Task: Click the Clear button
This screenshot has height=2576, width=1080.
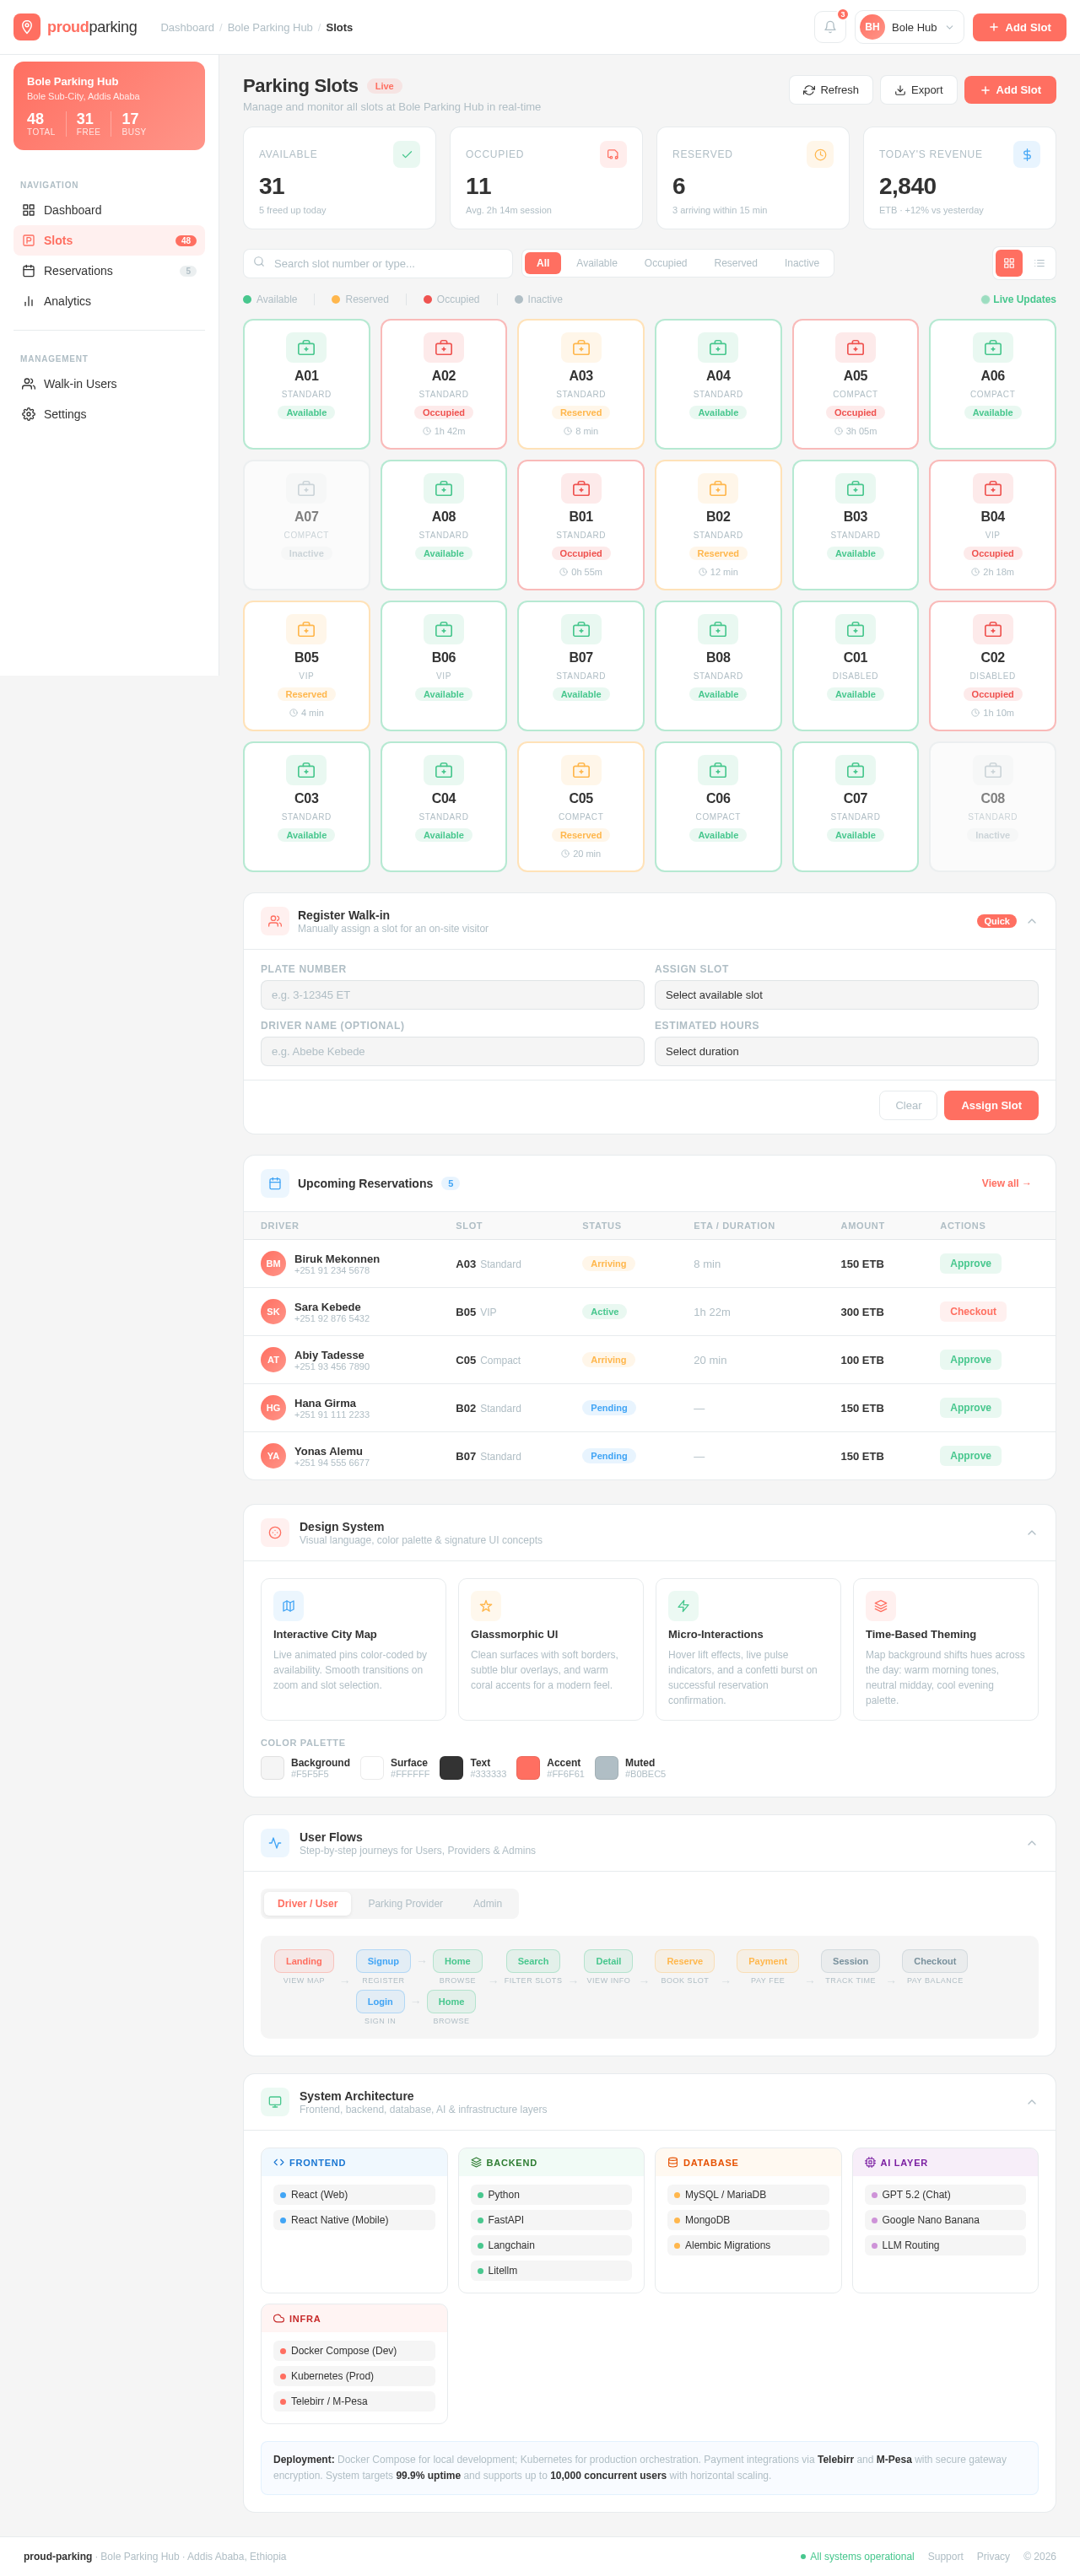Action: (908, 1105)
